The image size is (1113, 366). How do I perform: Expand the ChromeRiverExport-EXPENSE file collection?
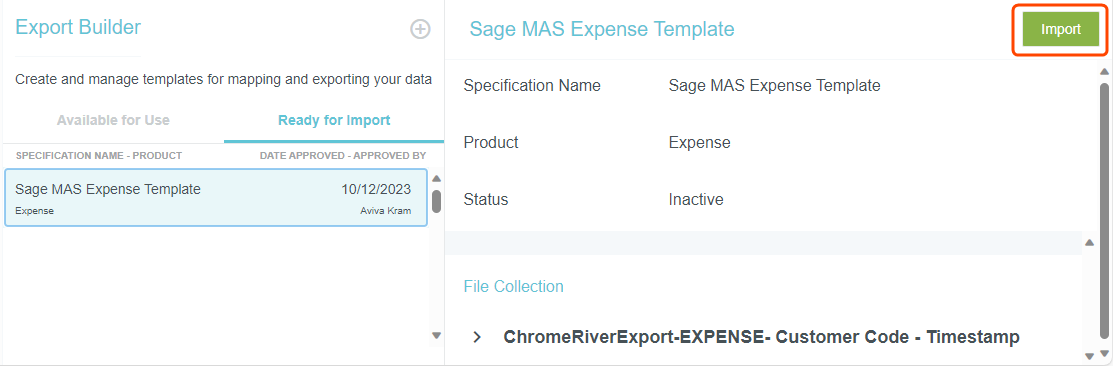(x=477, y=337)
